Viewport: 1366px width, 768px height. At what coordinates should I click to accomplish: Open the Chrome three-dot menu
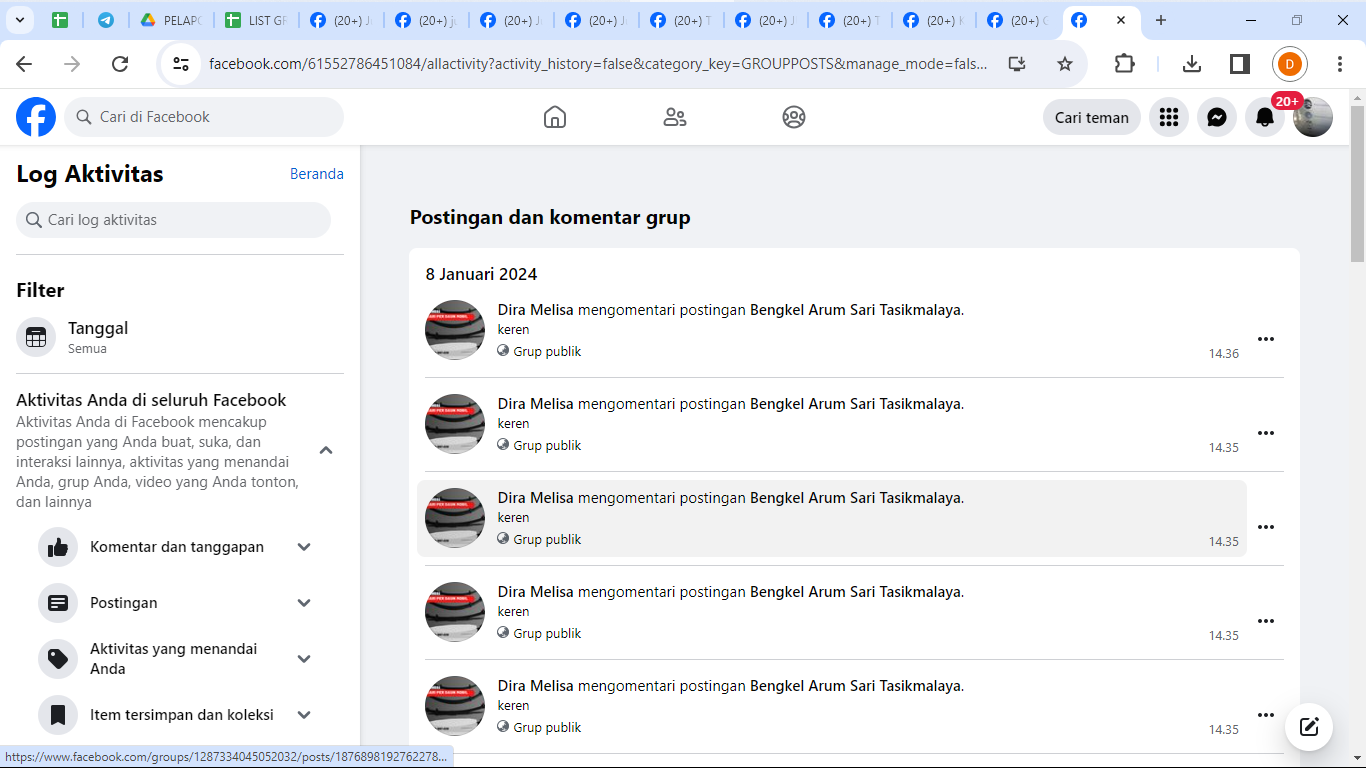[x=1340, y=64]
